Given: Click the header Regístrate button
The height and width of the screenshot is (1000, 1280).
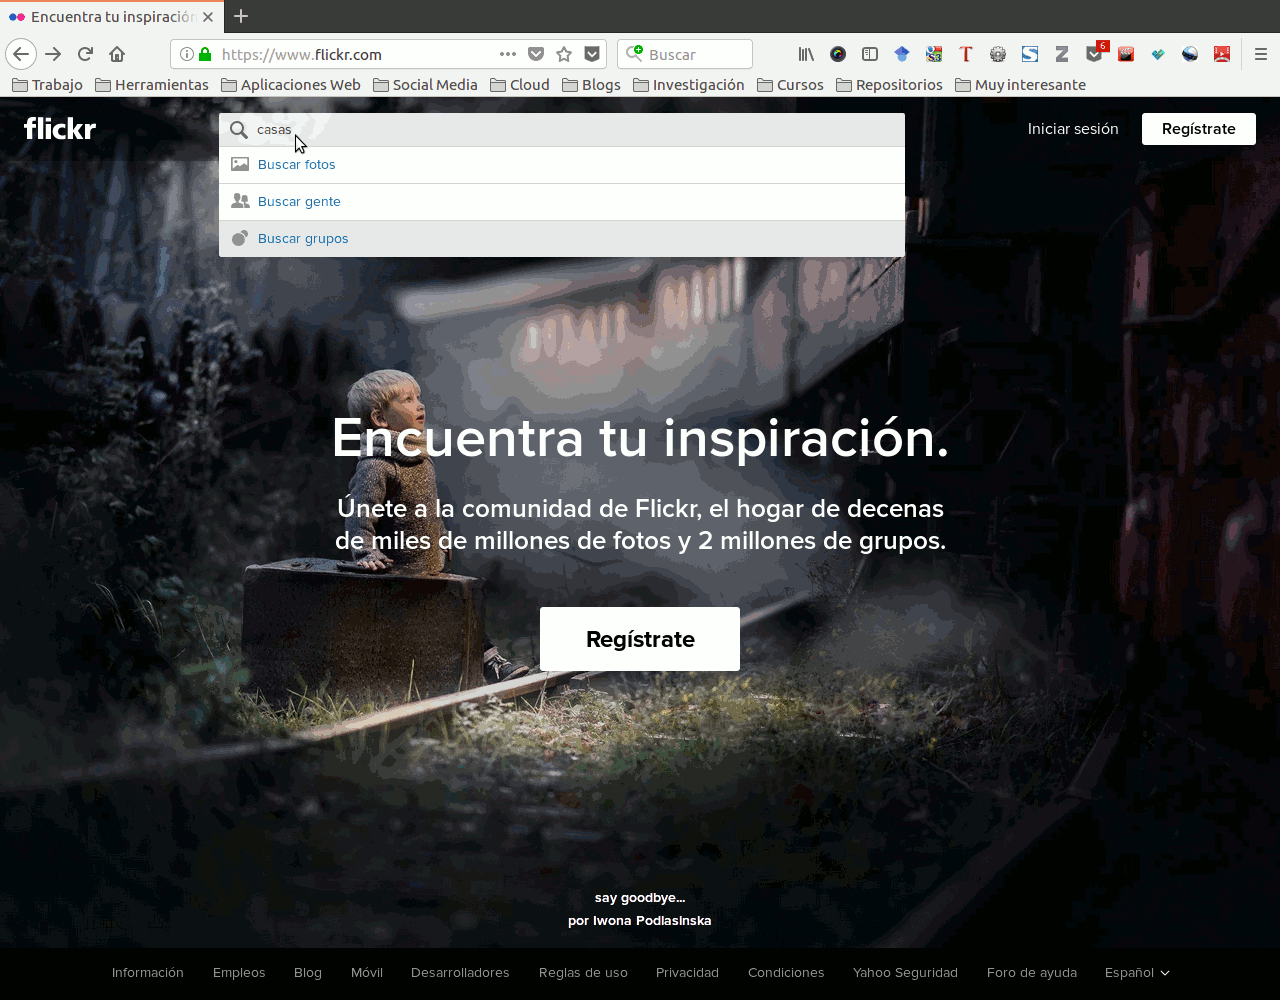Looking at the screenshot, I should pyautogui.click(x=1199, y=128).
